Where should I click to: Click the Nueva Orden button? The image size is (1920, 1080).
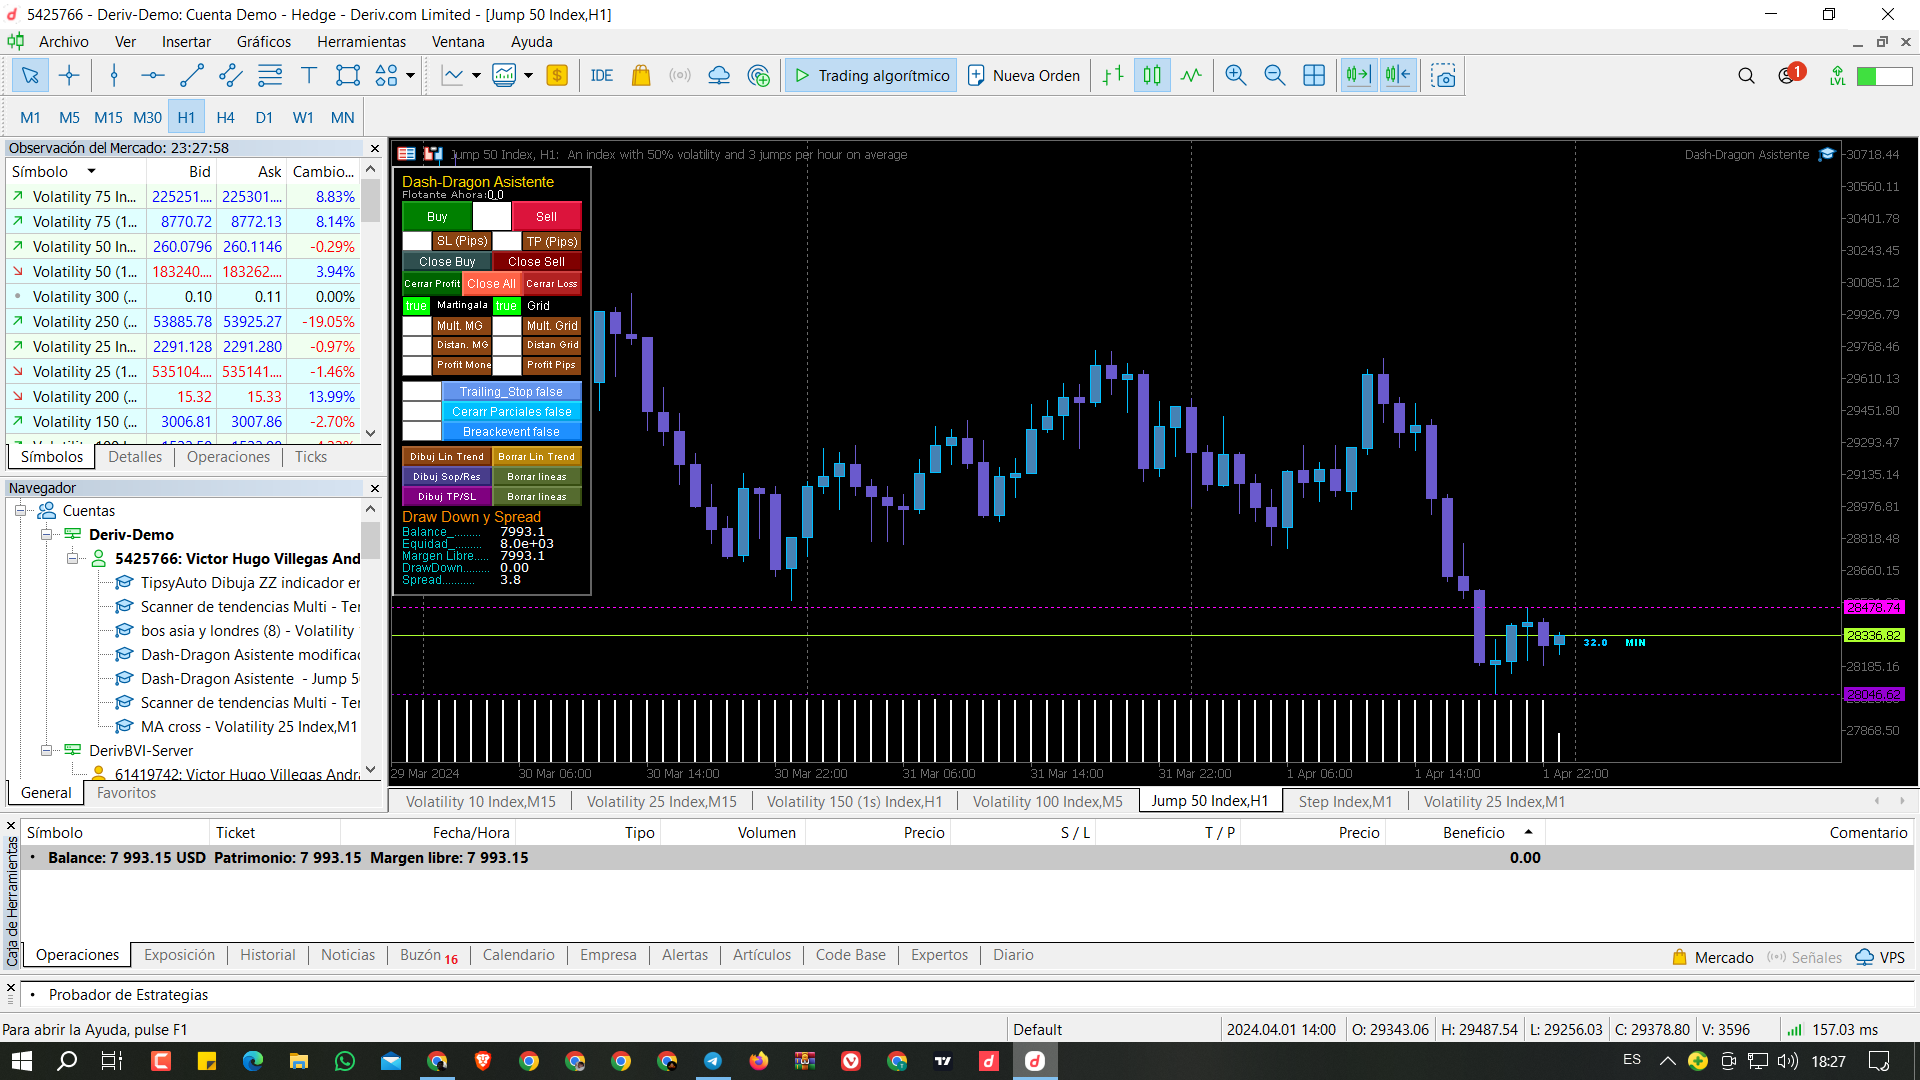1024,76
